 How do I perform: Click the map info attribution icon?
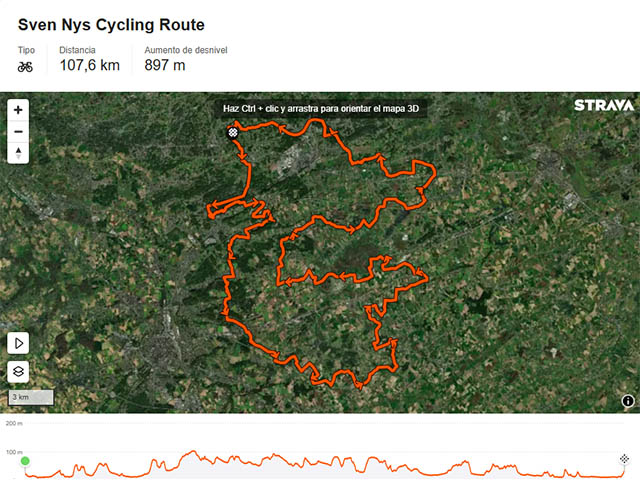[x=627, y=400]
